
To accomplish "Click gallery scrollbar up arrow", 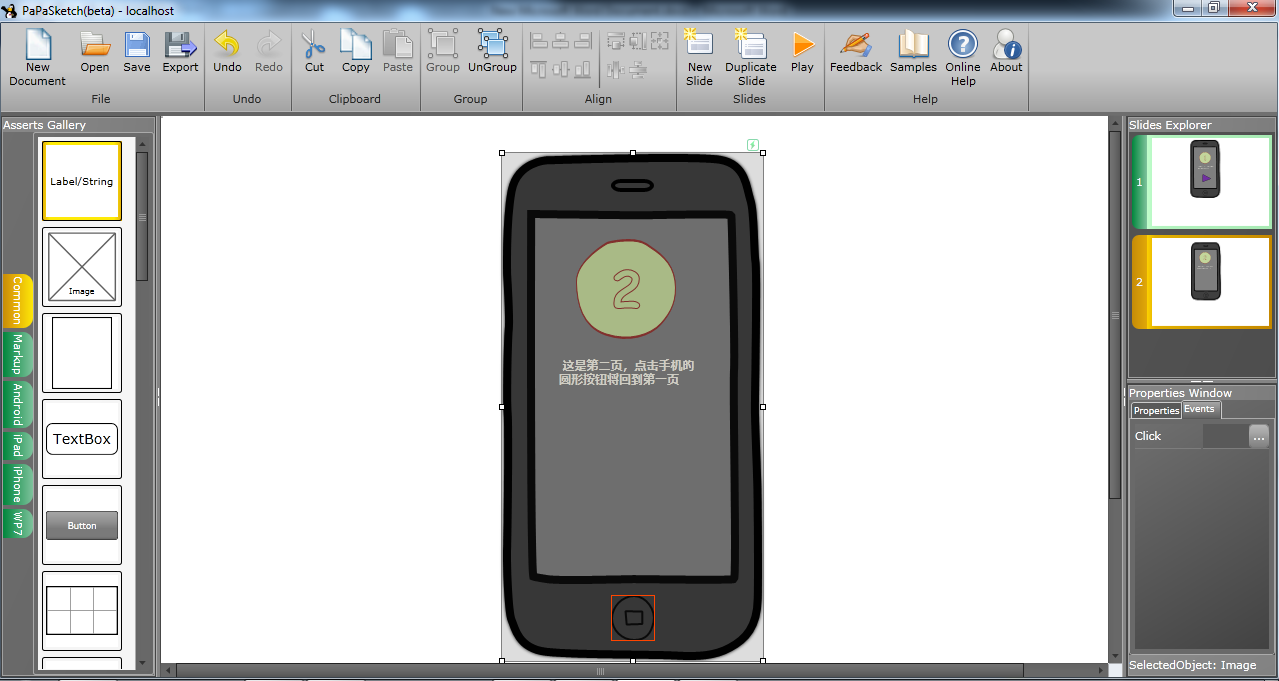I will click(x=142, y=144).
